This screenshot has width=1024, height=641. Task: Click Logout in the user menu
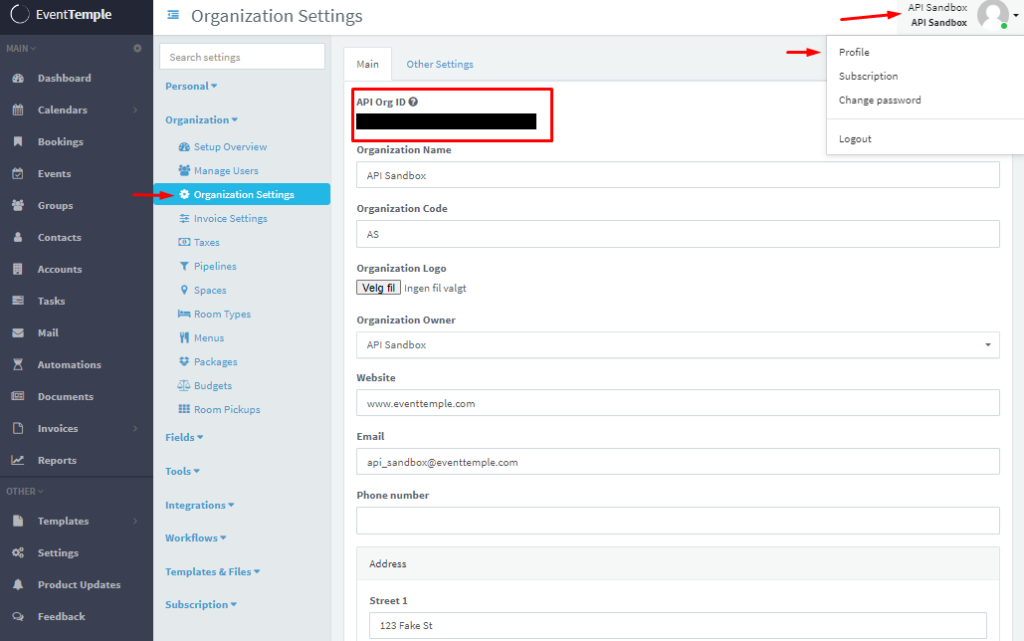click(x=855, y=139)
